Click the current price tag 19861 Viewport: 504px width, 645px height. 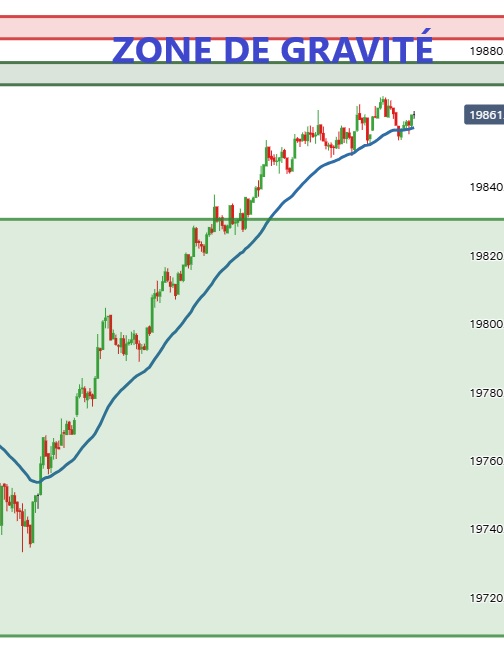484,115
